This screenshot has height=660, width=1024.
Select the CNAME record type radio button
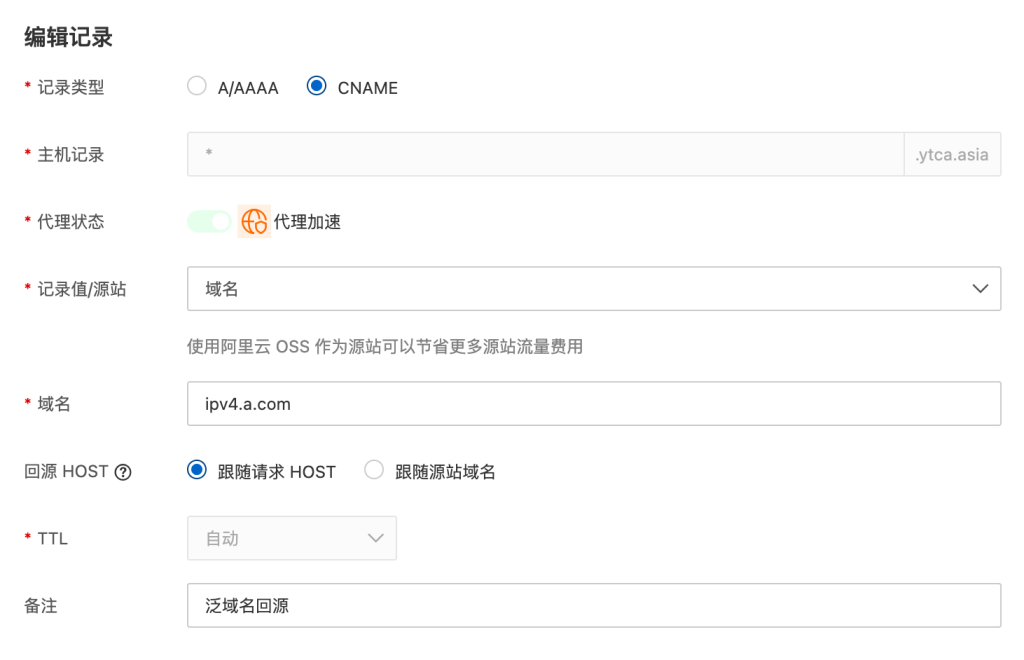click(x=317, y=87)
